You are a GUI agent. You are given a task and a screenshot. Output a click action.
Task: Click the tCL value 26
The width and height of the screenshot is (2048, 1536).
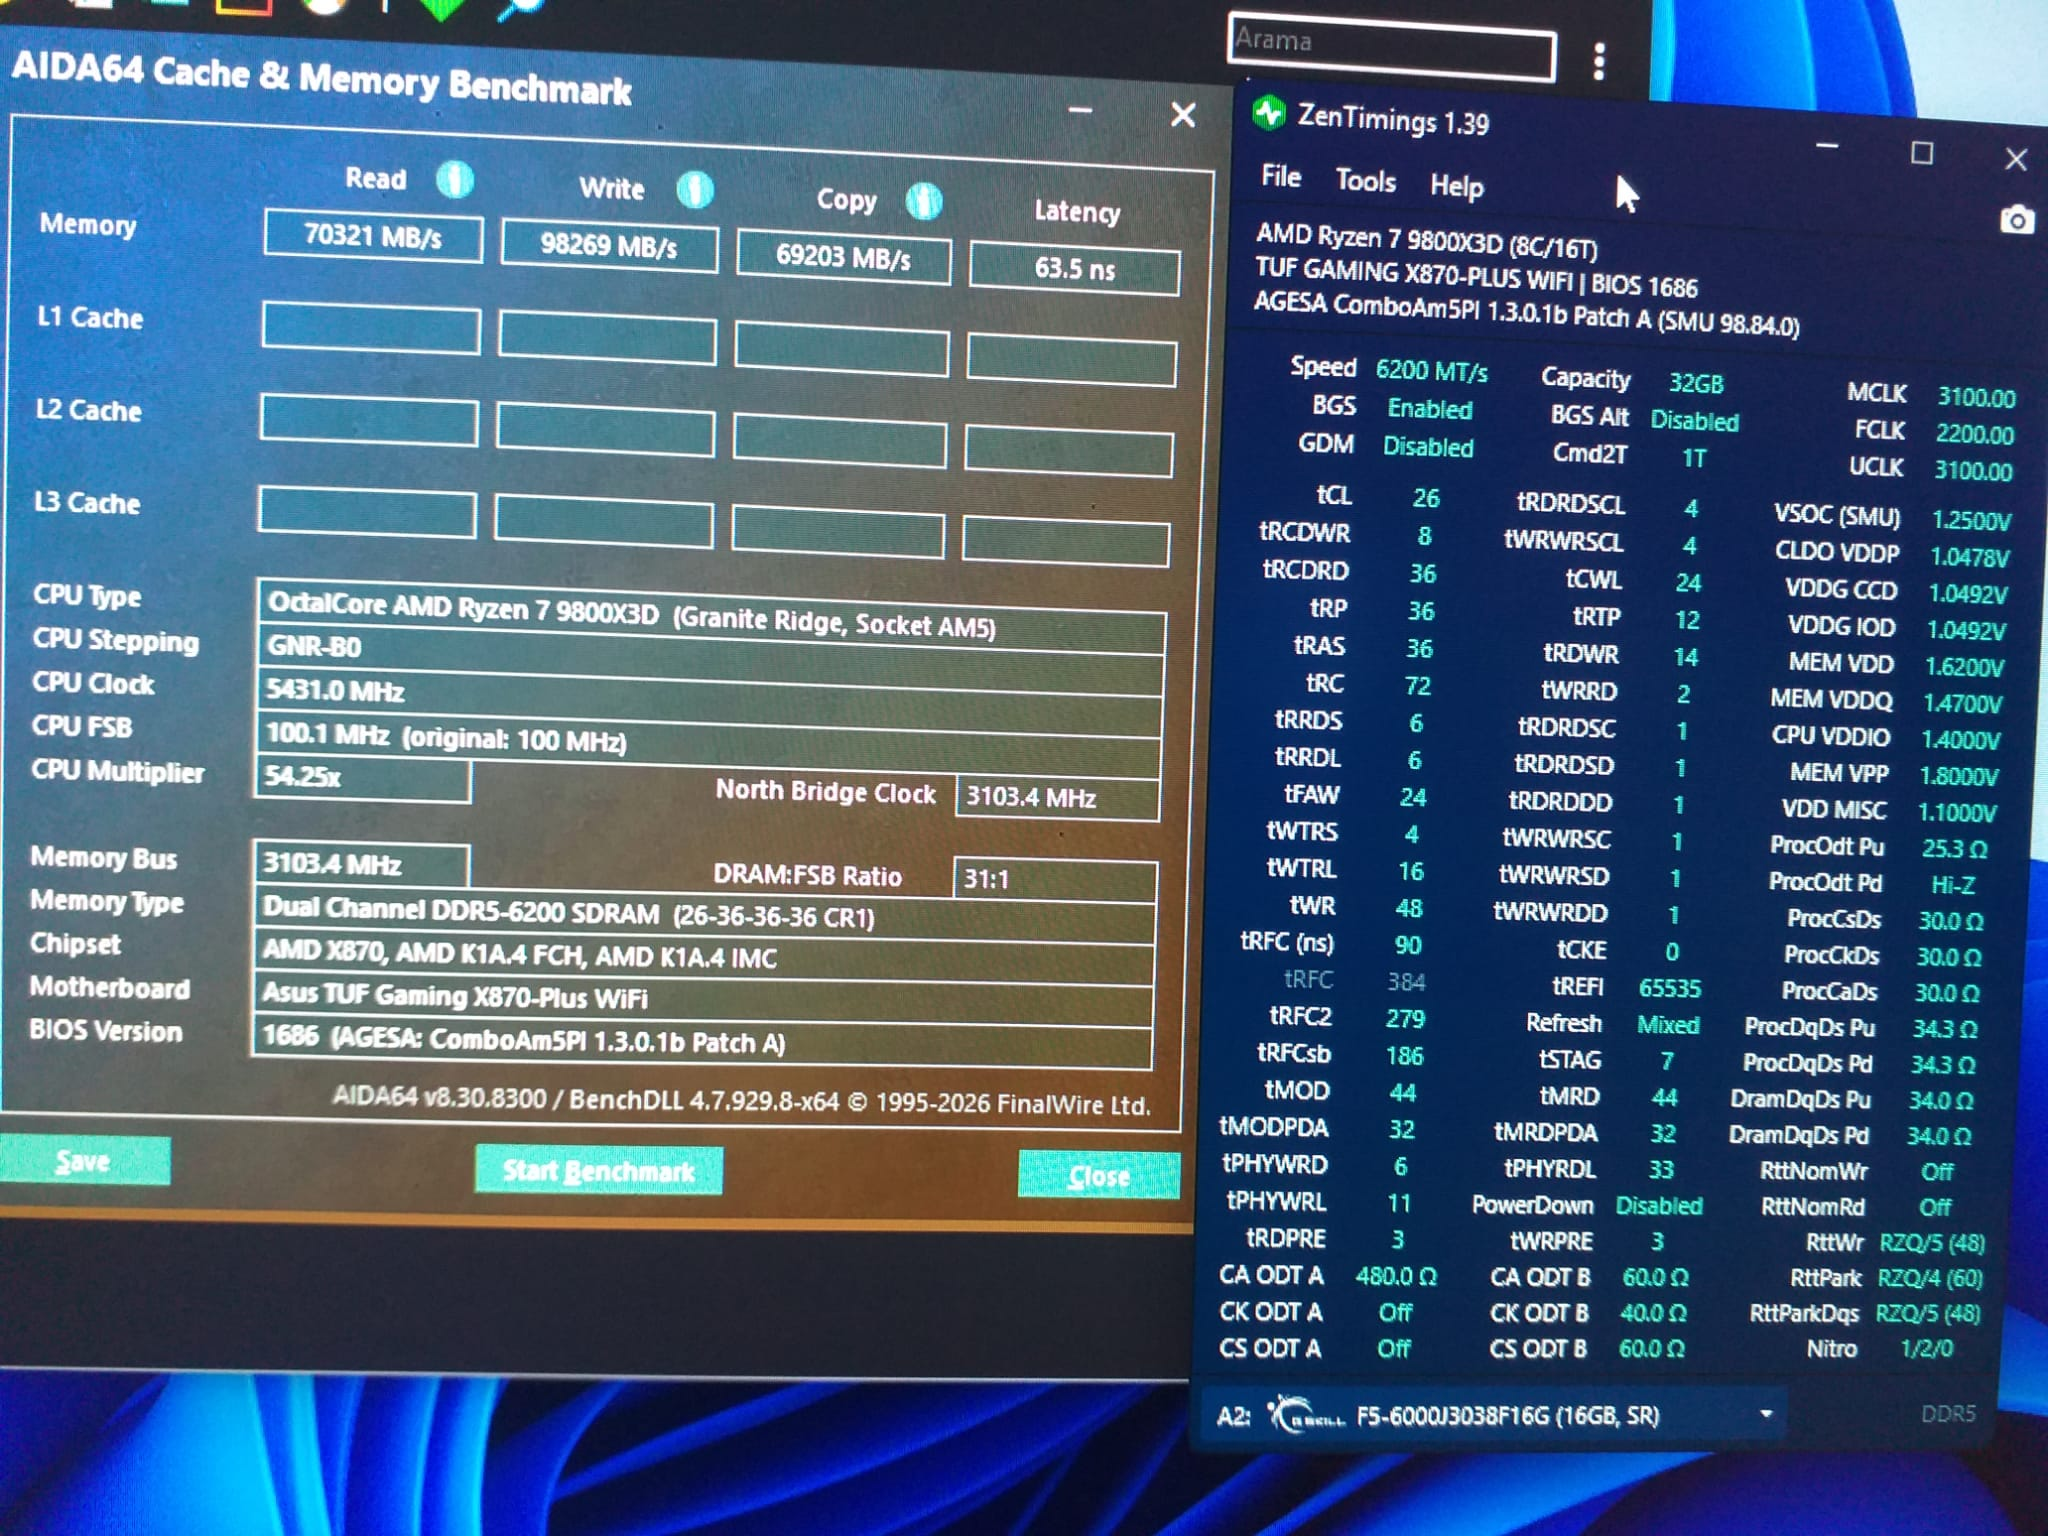point(1426,498)
